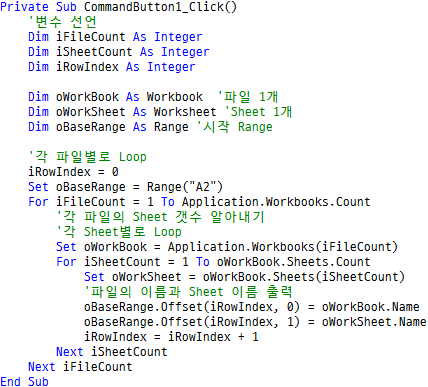Click the 'Dim iFileCount As Integer' line

click(x=115, y=37)
